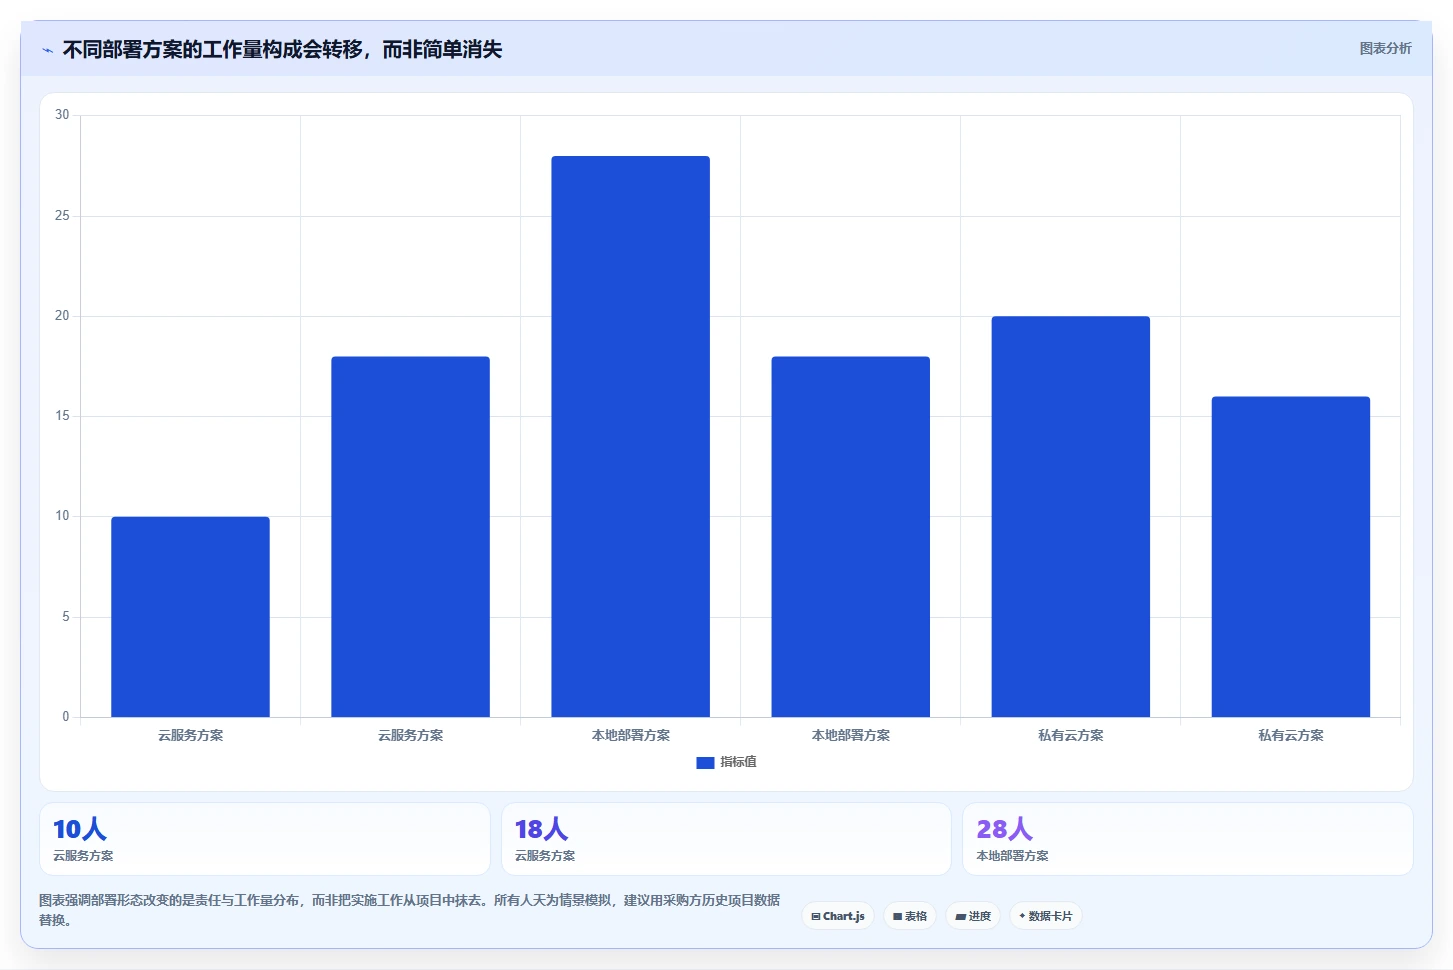
Task: Click the 本地部署方案 bar valued at 18
Action: pyautogui.click(x=850, y=537)
